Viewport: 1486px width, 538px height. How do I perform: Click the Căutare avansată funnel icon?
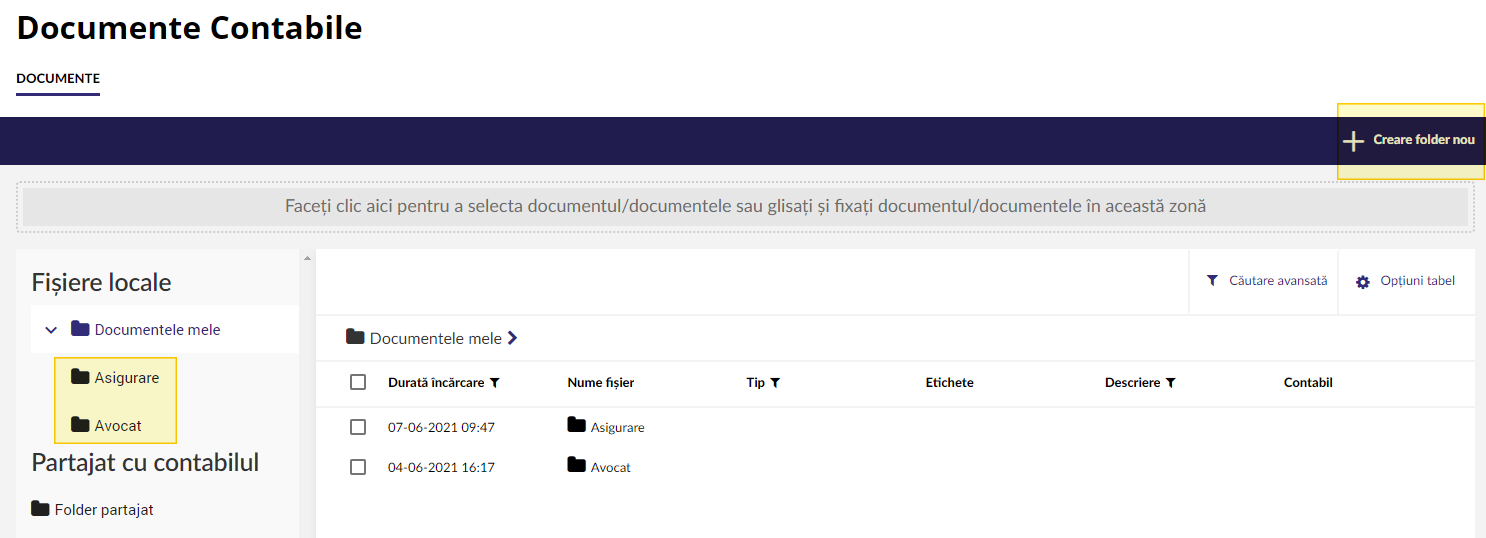point(1212,281)
